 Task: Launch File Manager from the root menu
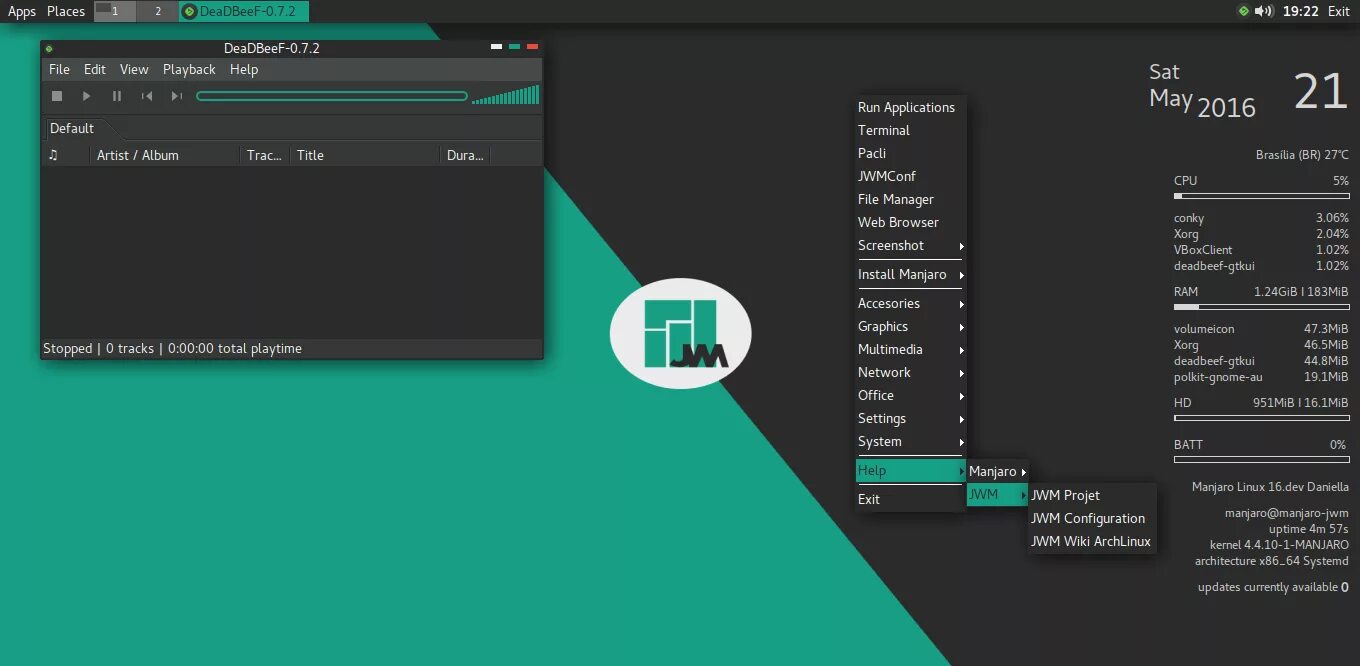pos(910,199)
